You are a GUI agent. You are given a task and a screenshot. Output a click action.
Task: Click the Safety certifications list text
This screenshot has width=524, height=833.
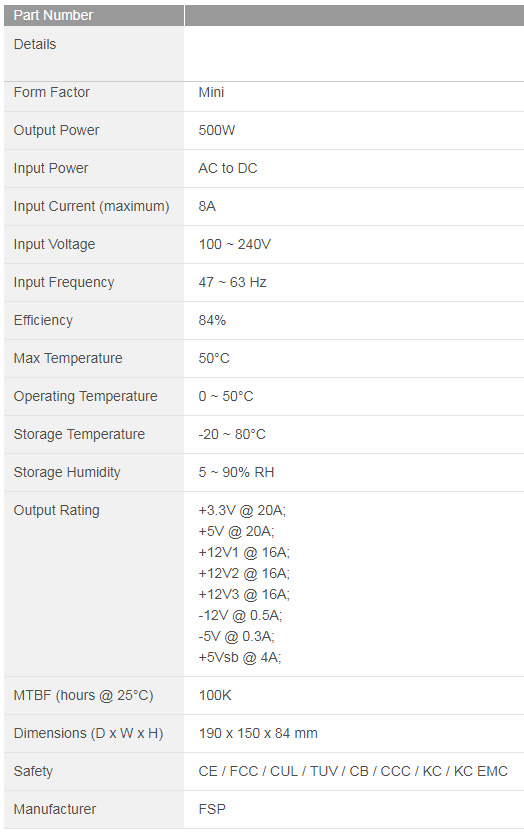click(x=353, y=771)
